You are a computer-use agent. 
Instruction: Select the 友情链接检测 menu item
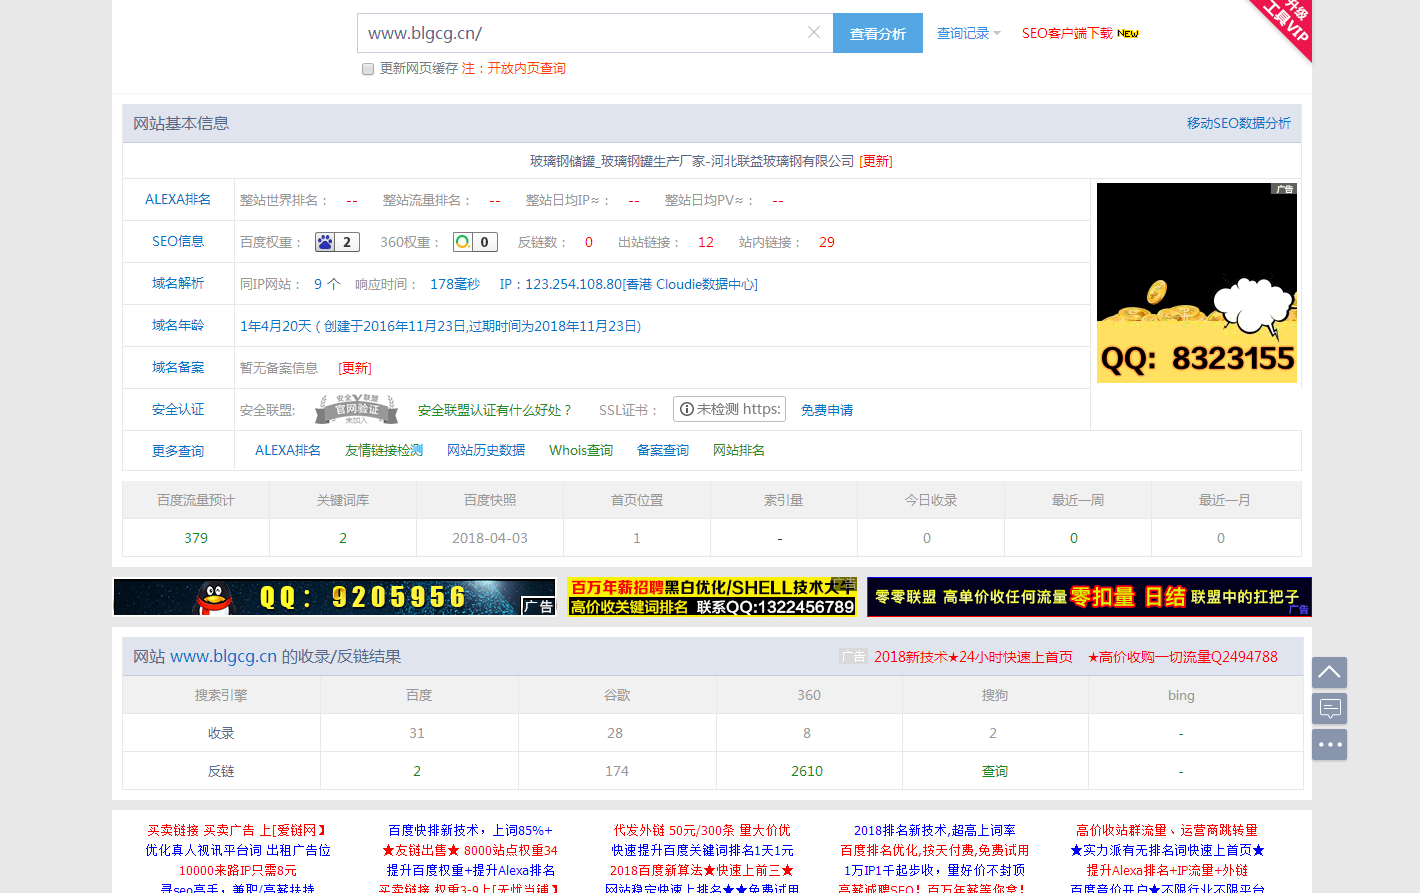click(x=384, y=450)
